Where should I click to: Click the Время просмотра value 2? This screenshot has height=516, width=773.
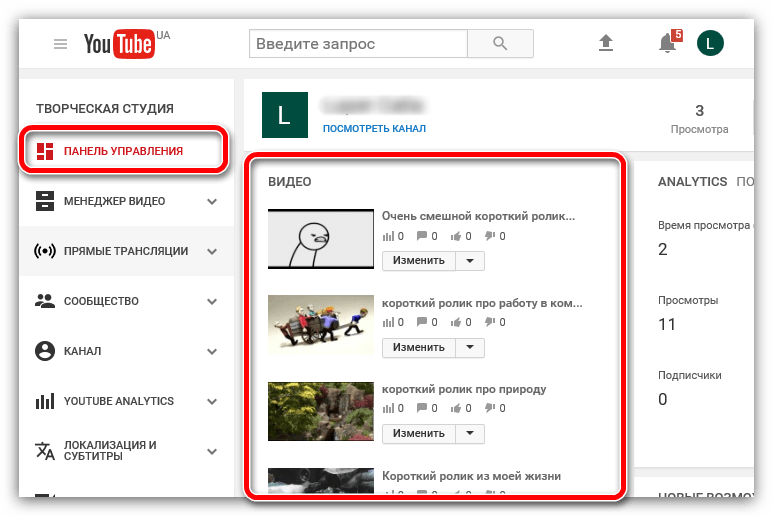coord(663,249)
